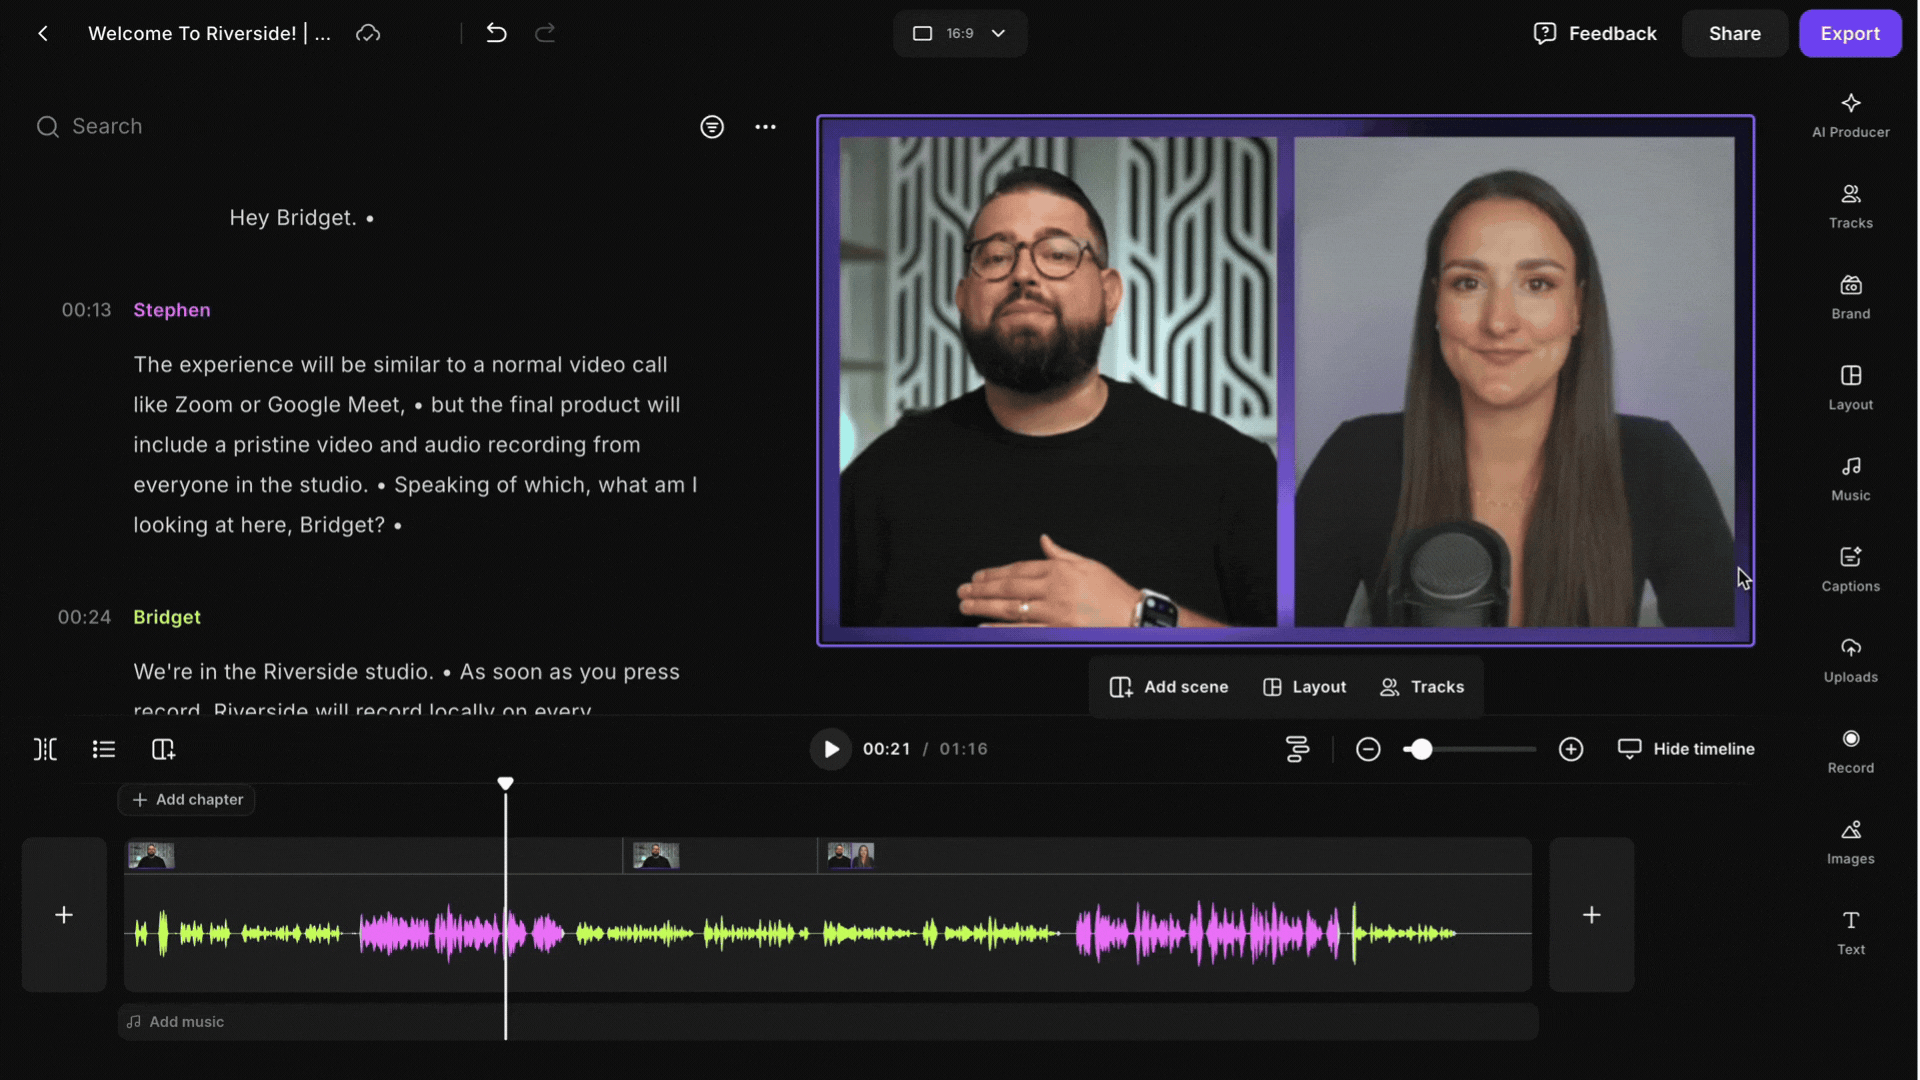Click the timeline zoom slider handle
This screenshot has width=1920, height=1080.
[x=1421, y=749]
